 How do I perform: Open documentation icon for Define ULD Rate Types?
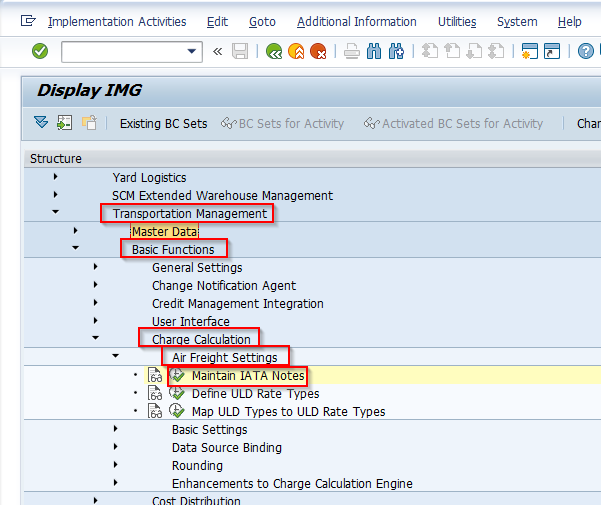(x=155, y=393)
